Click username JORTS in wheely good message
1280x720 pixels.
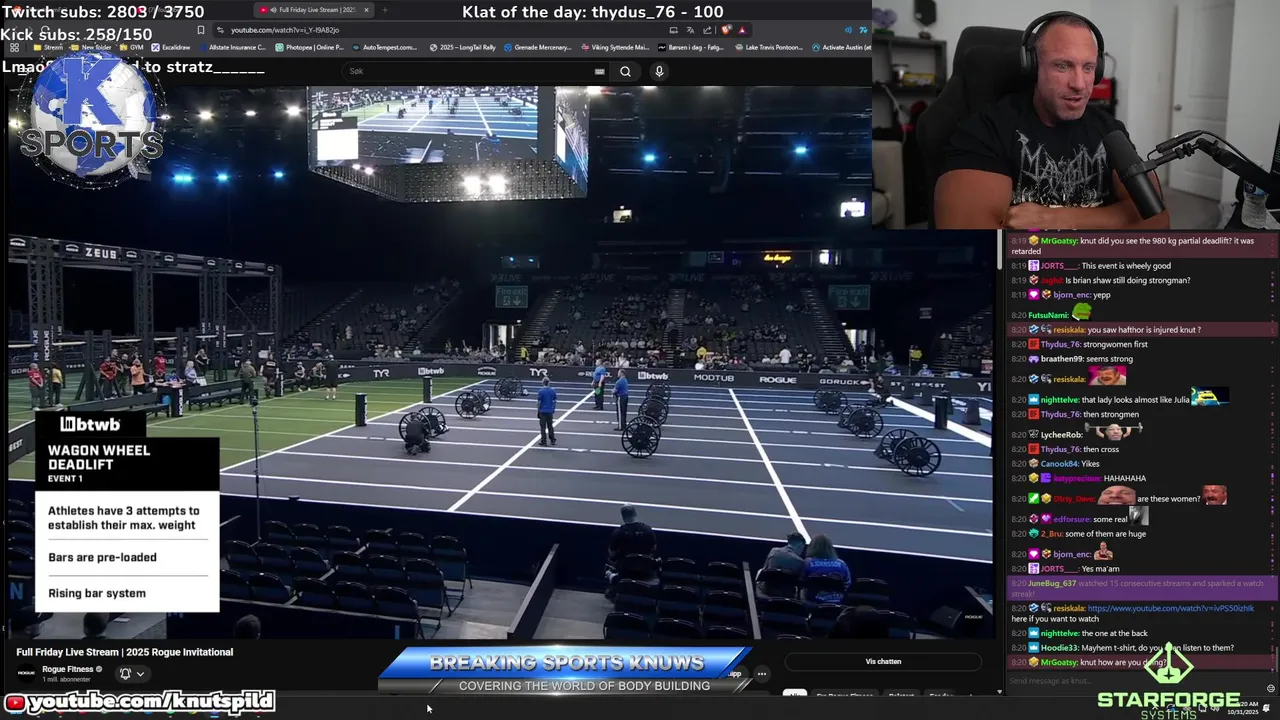coord(1059,266)
